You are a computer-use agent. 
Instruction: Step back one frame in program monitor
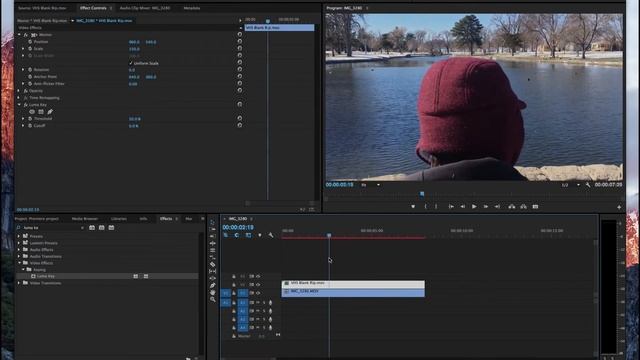[462, 207]
